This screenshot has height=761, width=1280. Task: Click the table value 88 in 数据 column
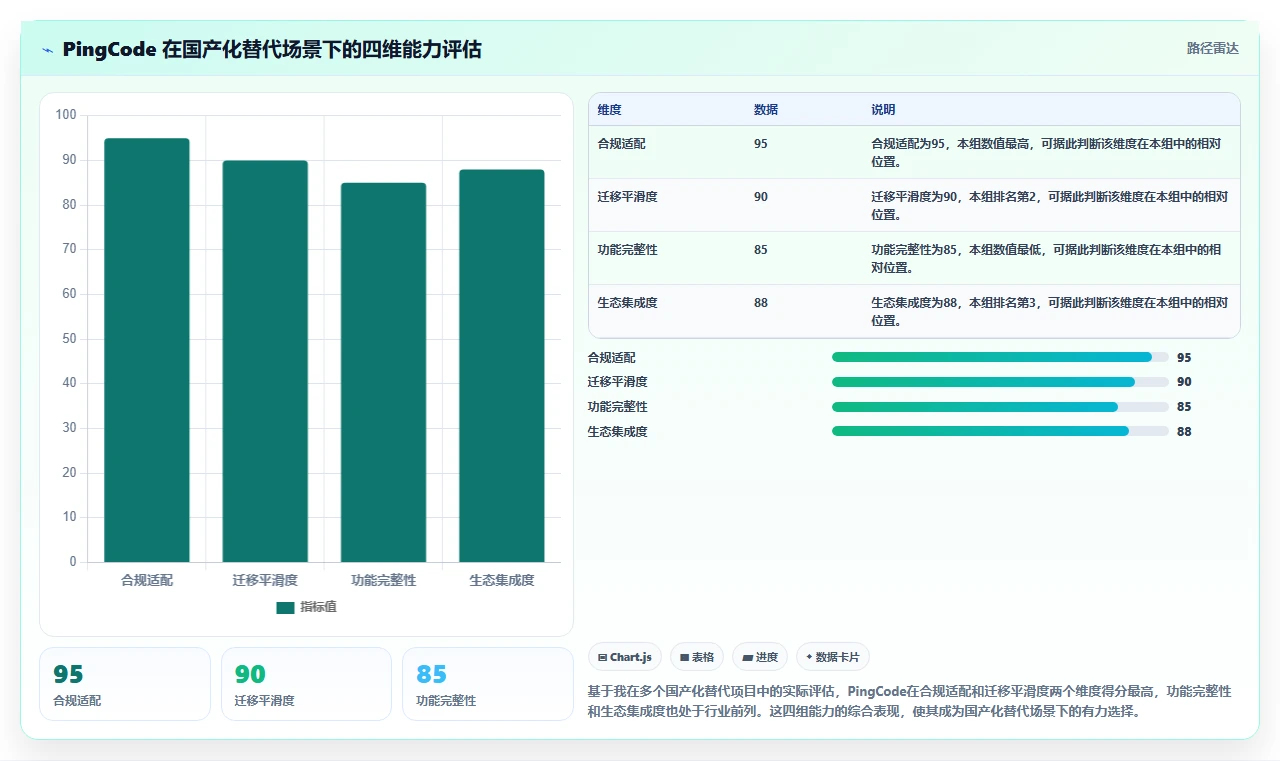761,303
